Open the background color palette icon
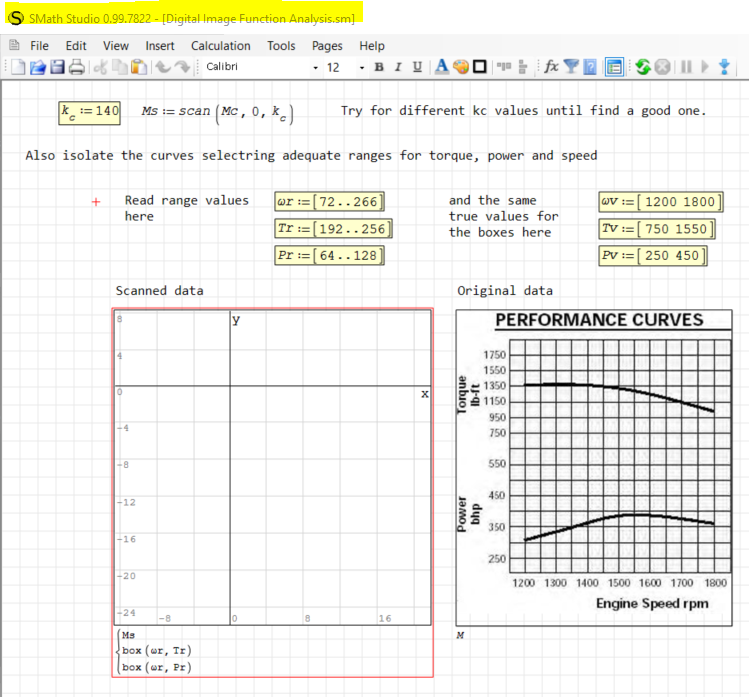Screen dimensions: 749x697 point(462,67)
